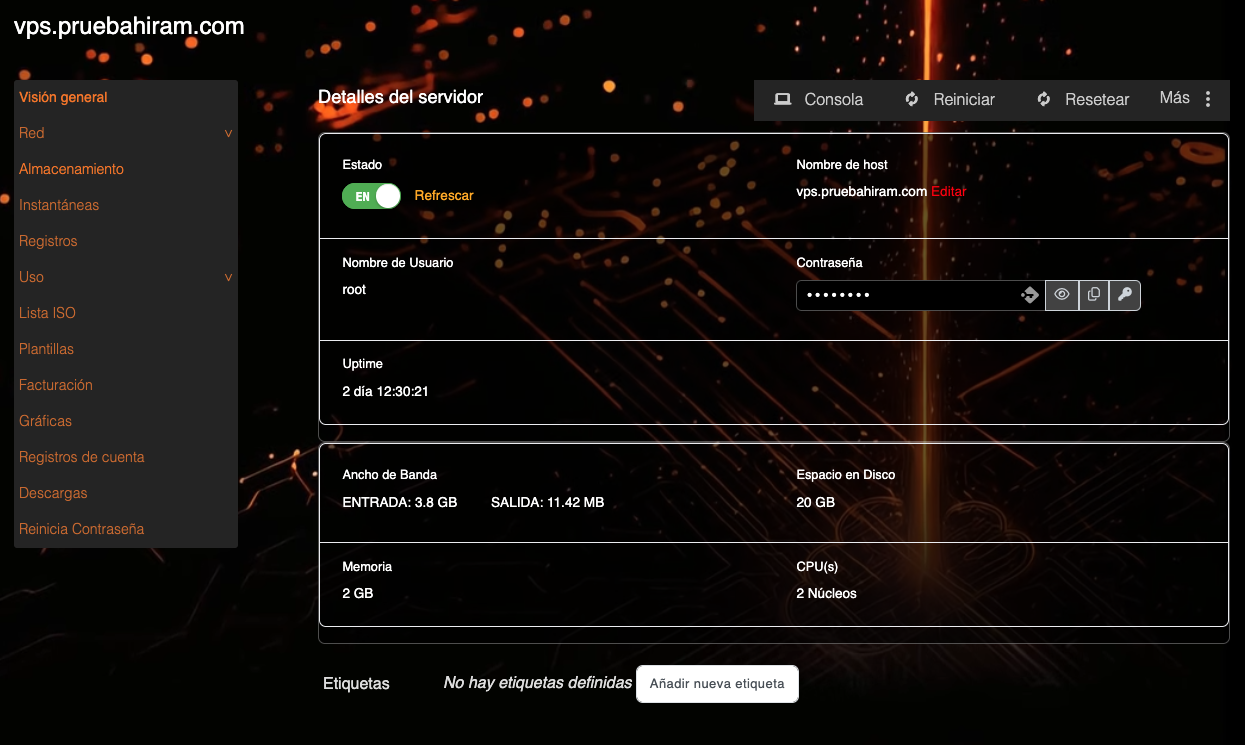The width and height of the screenshot is (1245, 745).
Task: Expand the Uso submenu chevron
Action: 228,277
